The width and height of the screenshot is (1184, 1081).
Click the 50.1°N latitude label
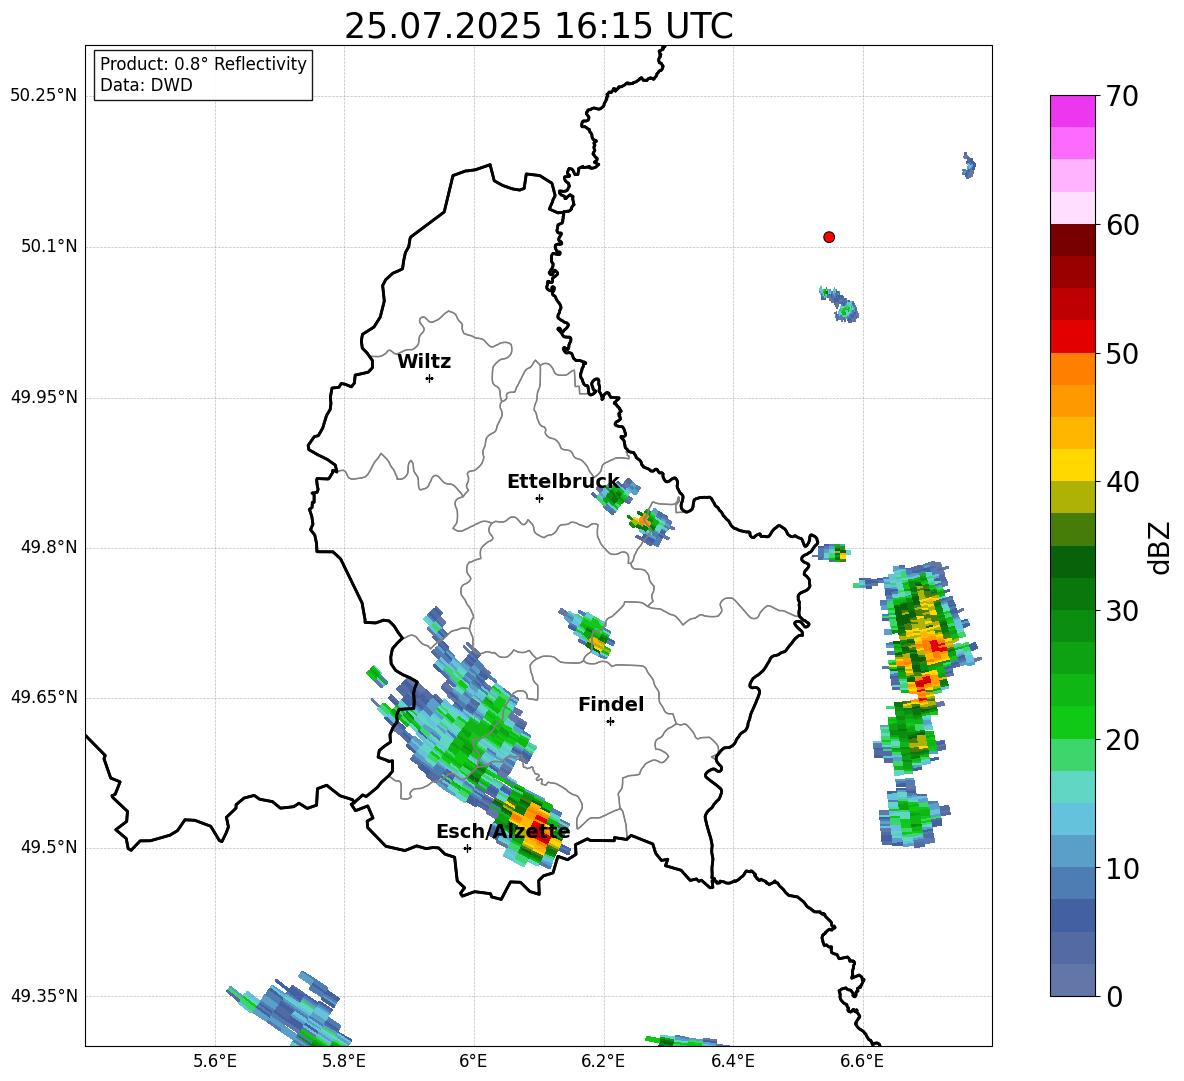click(x=50, y=246)
